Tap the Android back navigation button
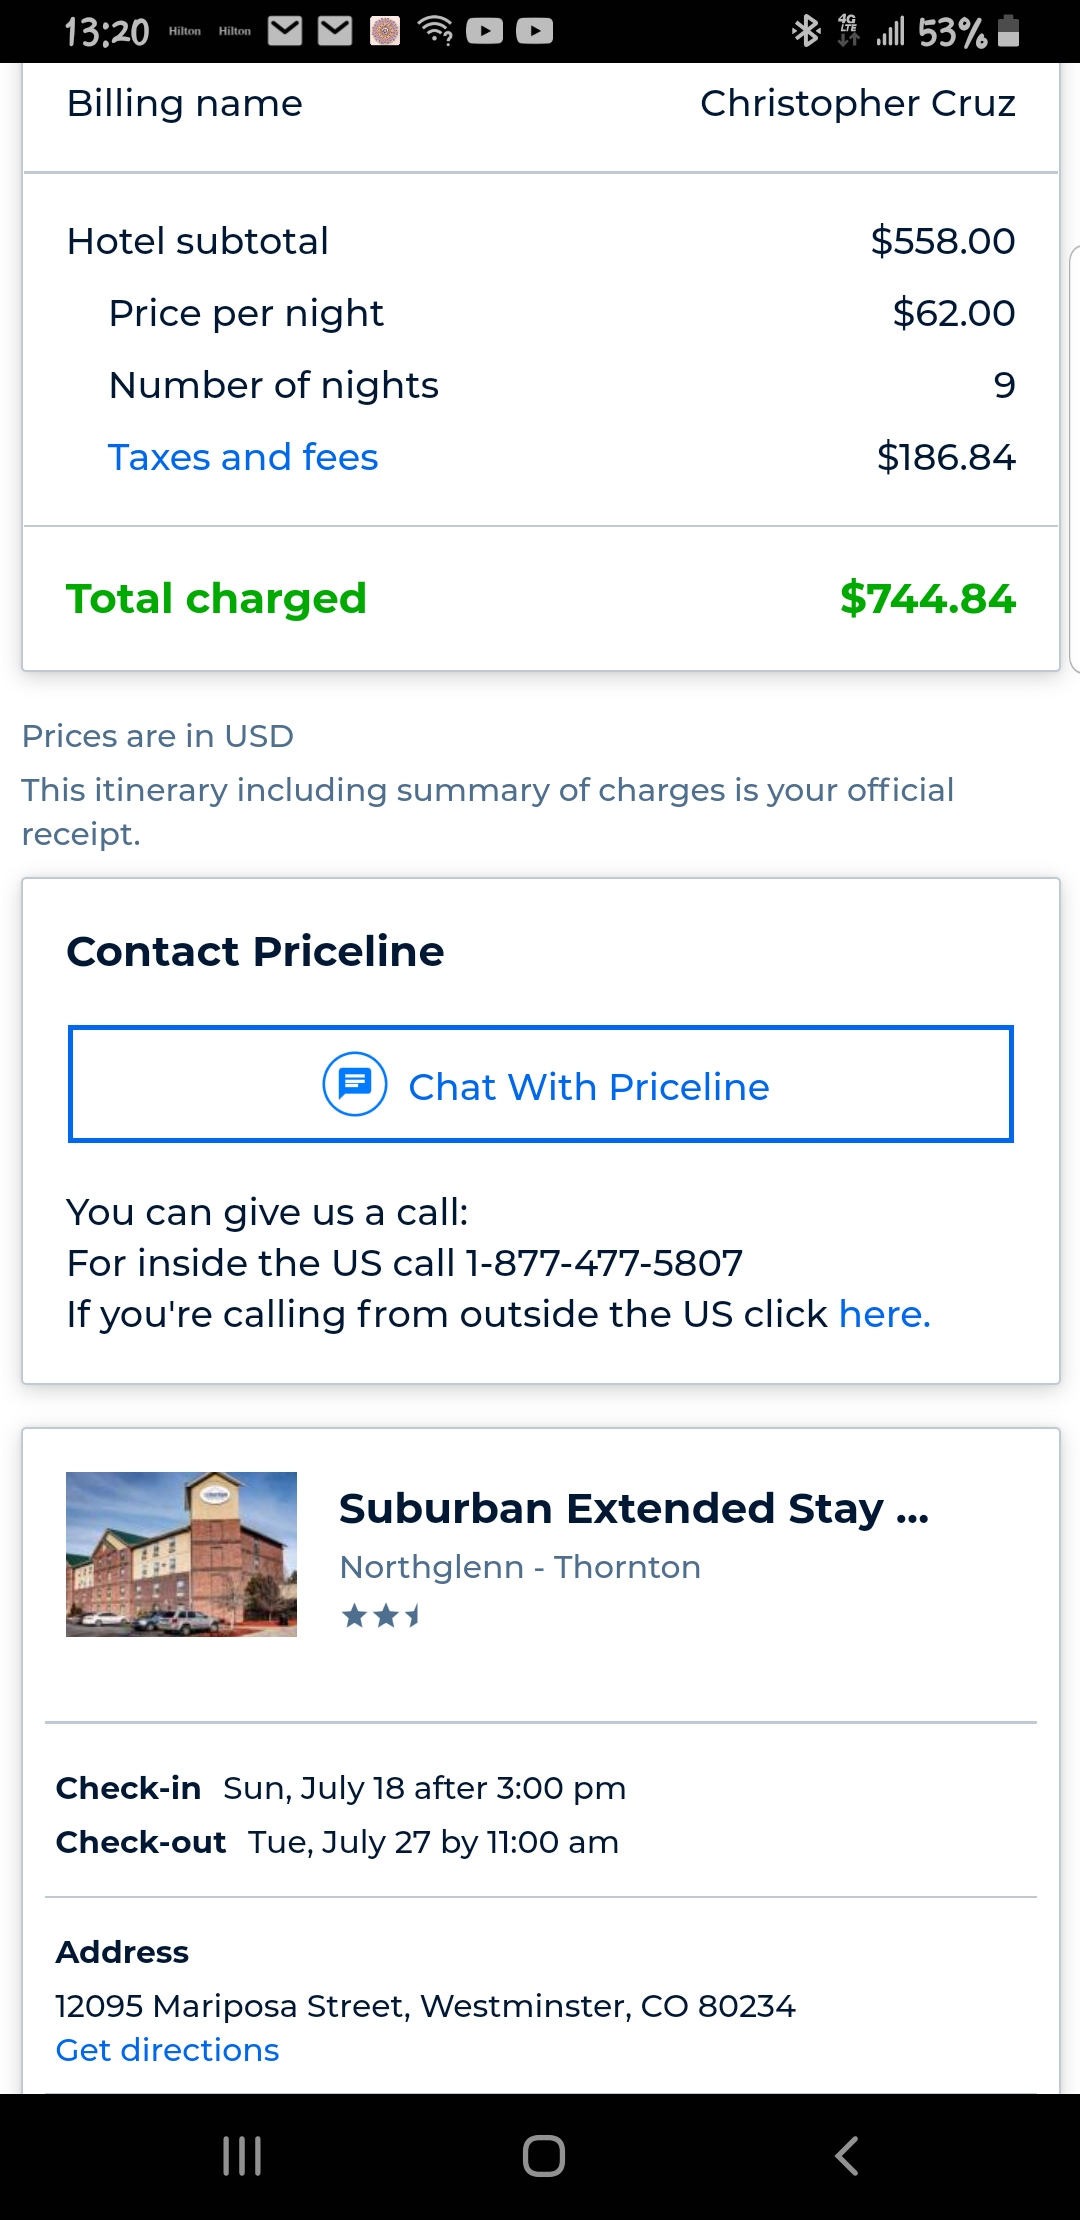The height and width of the screenshot is (2220, 1080). (846, 2156)
